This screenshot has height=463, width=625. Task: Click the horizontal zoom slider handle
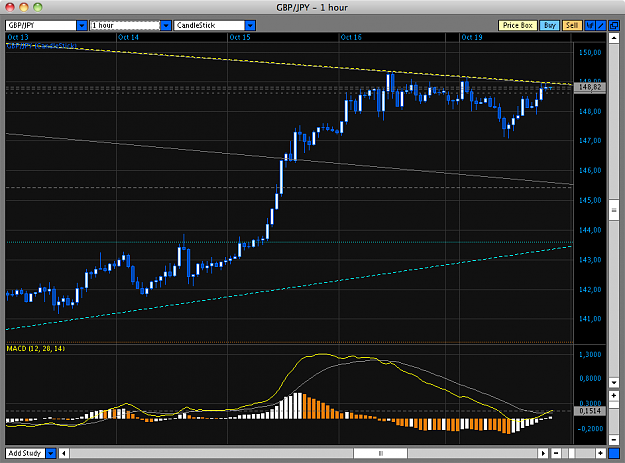coord(572,453)
